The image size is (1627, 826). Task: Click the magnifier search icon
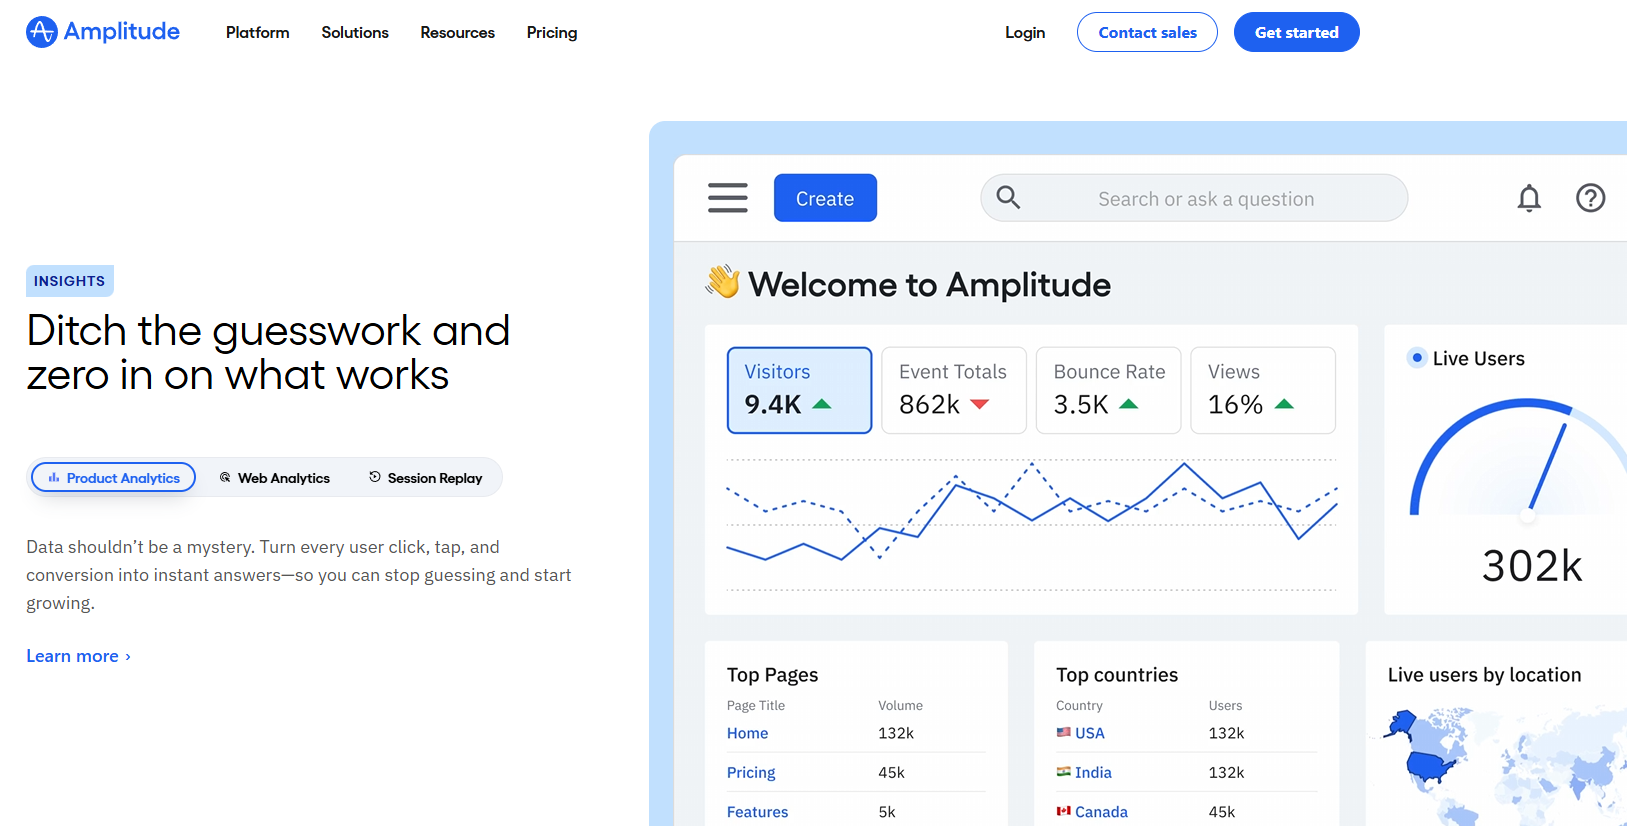[x=1008, y=198]
